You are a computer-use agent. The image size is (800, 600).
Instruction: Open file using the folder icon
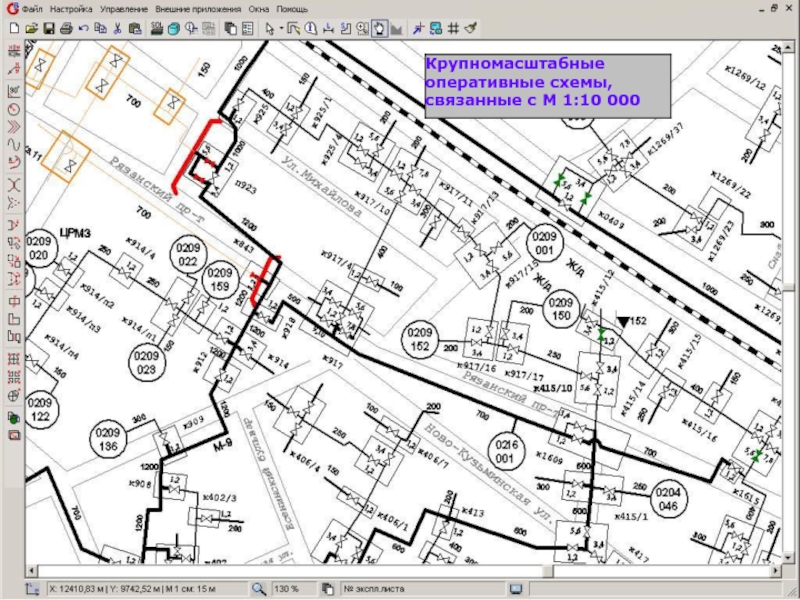coord(30,28)
